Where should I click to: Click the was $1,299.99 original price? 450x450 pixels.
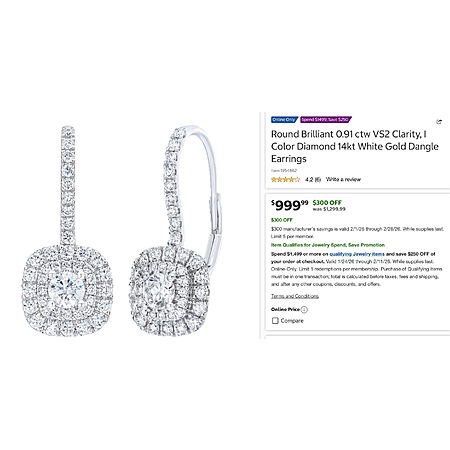[329, 209]
